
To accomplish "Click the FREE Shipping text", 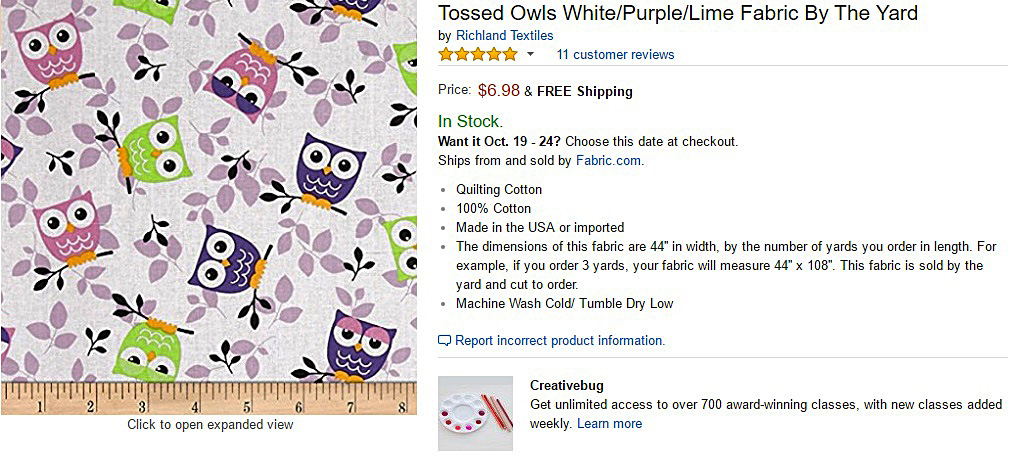I will click(x=584, y=91).
